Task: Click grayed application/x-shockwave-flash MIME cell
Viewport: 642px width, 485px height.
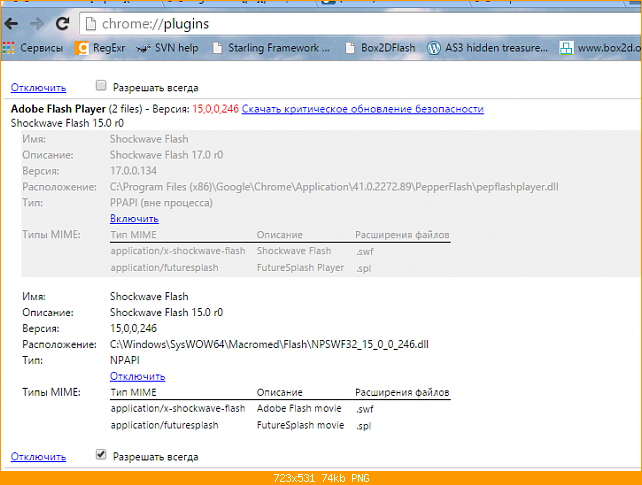Action: click(x=178, y=251)
